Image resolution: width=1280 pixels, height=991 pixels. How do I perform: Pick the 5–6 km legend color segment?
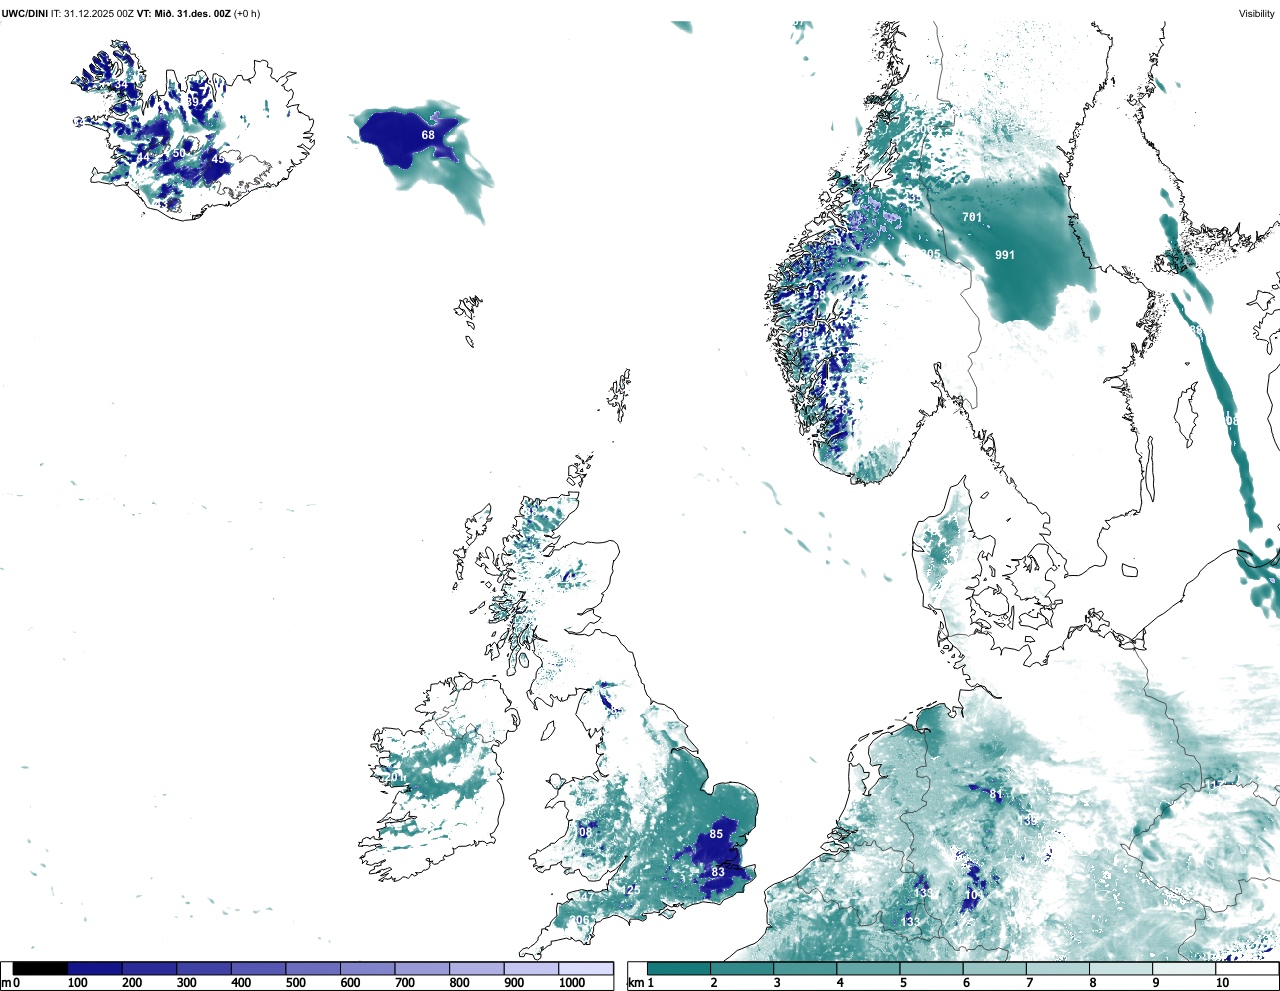[x=932, y=968]
